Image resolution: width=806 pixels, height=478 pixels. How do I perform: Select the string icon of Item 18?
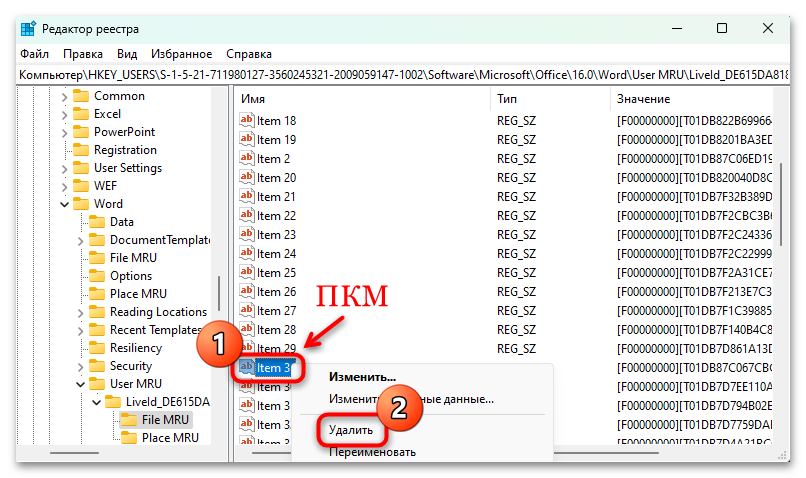tap(247, 120)
